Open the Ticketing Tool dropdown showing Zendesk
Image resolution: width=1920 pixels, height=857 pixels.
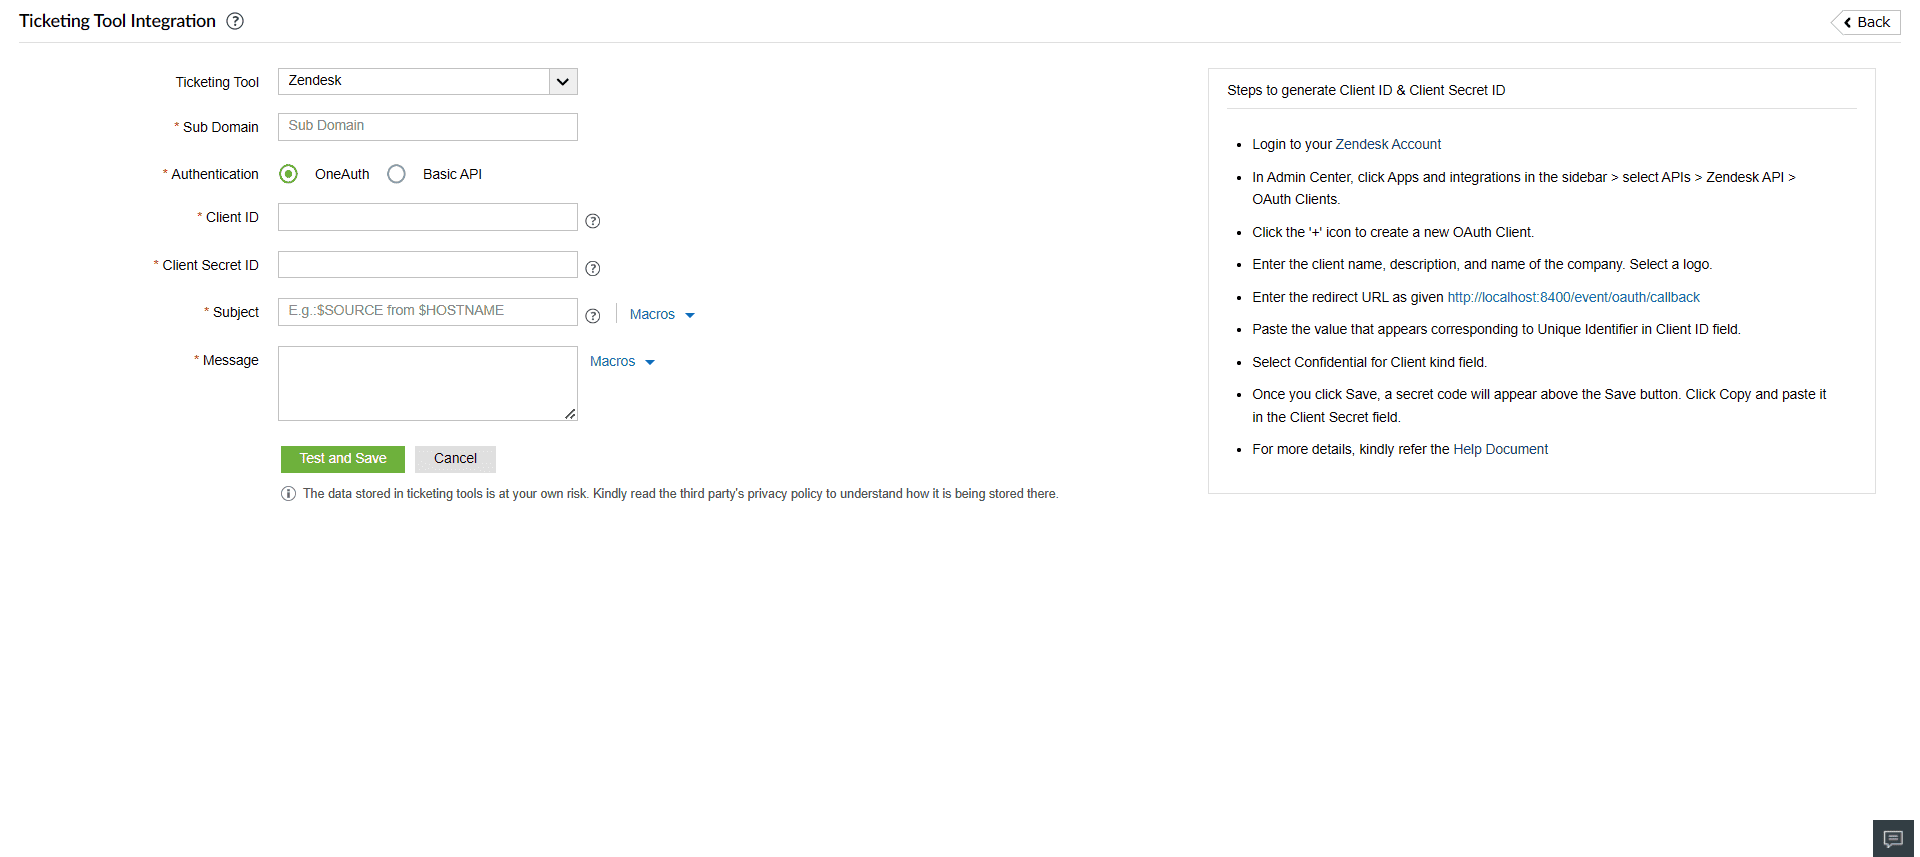click(428, 81)
